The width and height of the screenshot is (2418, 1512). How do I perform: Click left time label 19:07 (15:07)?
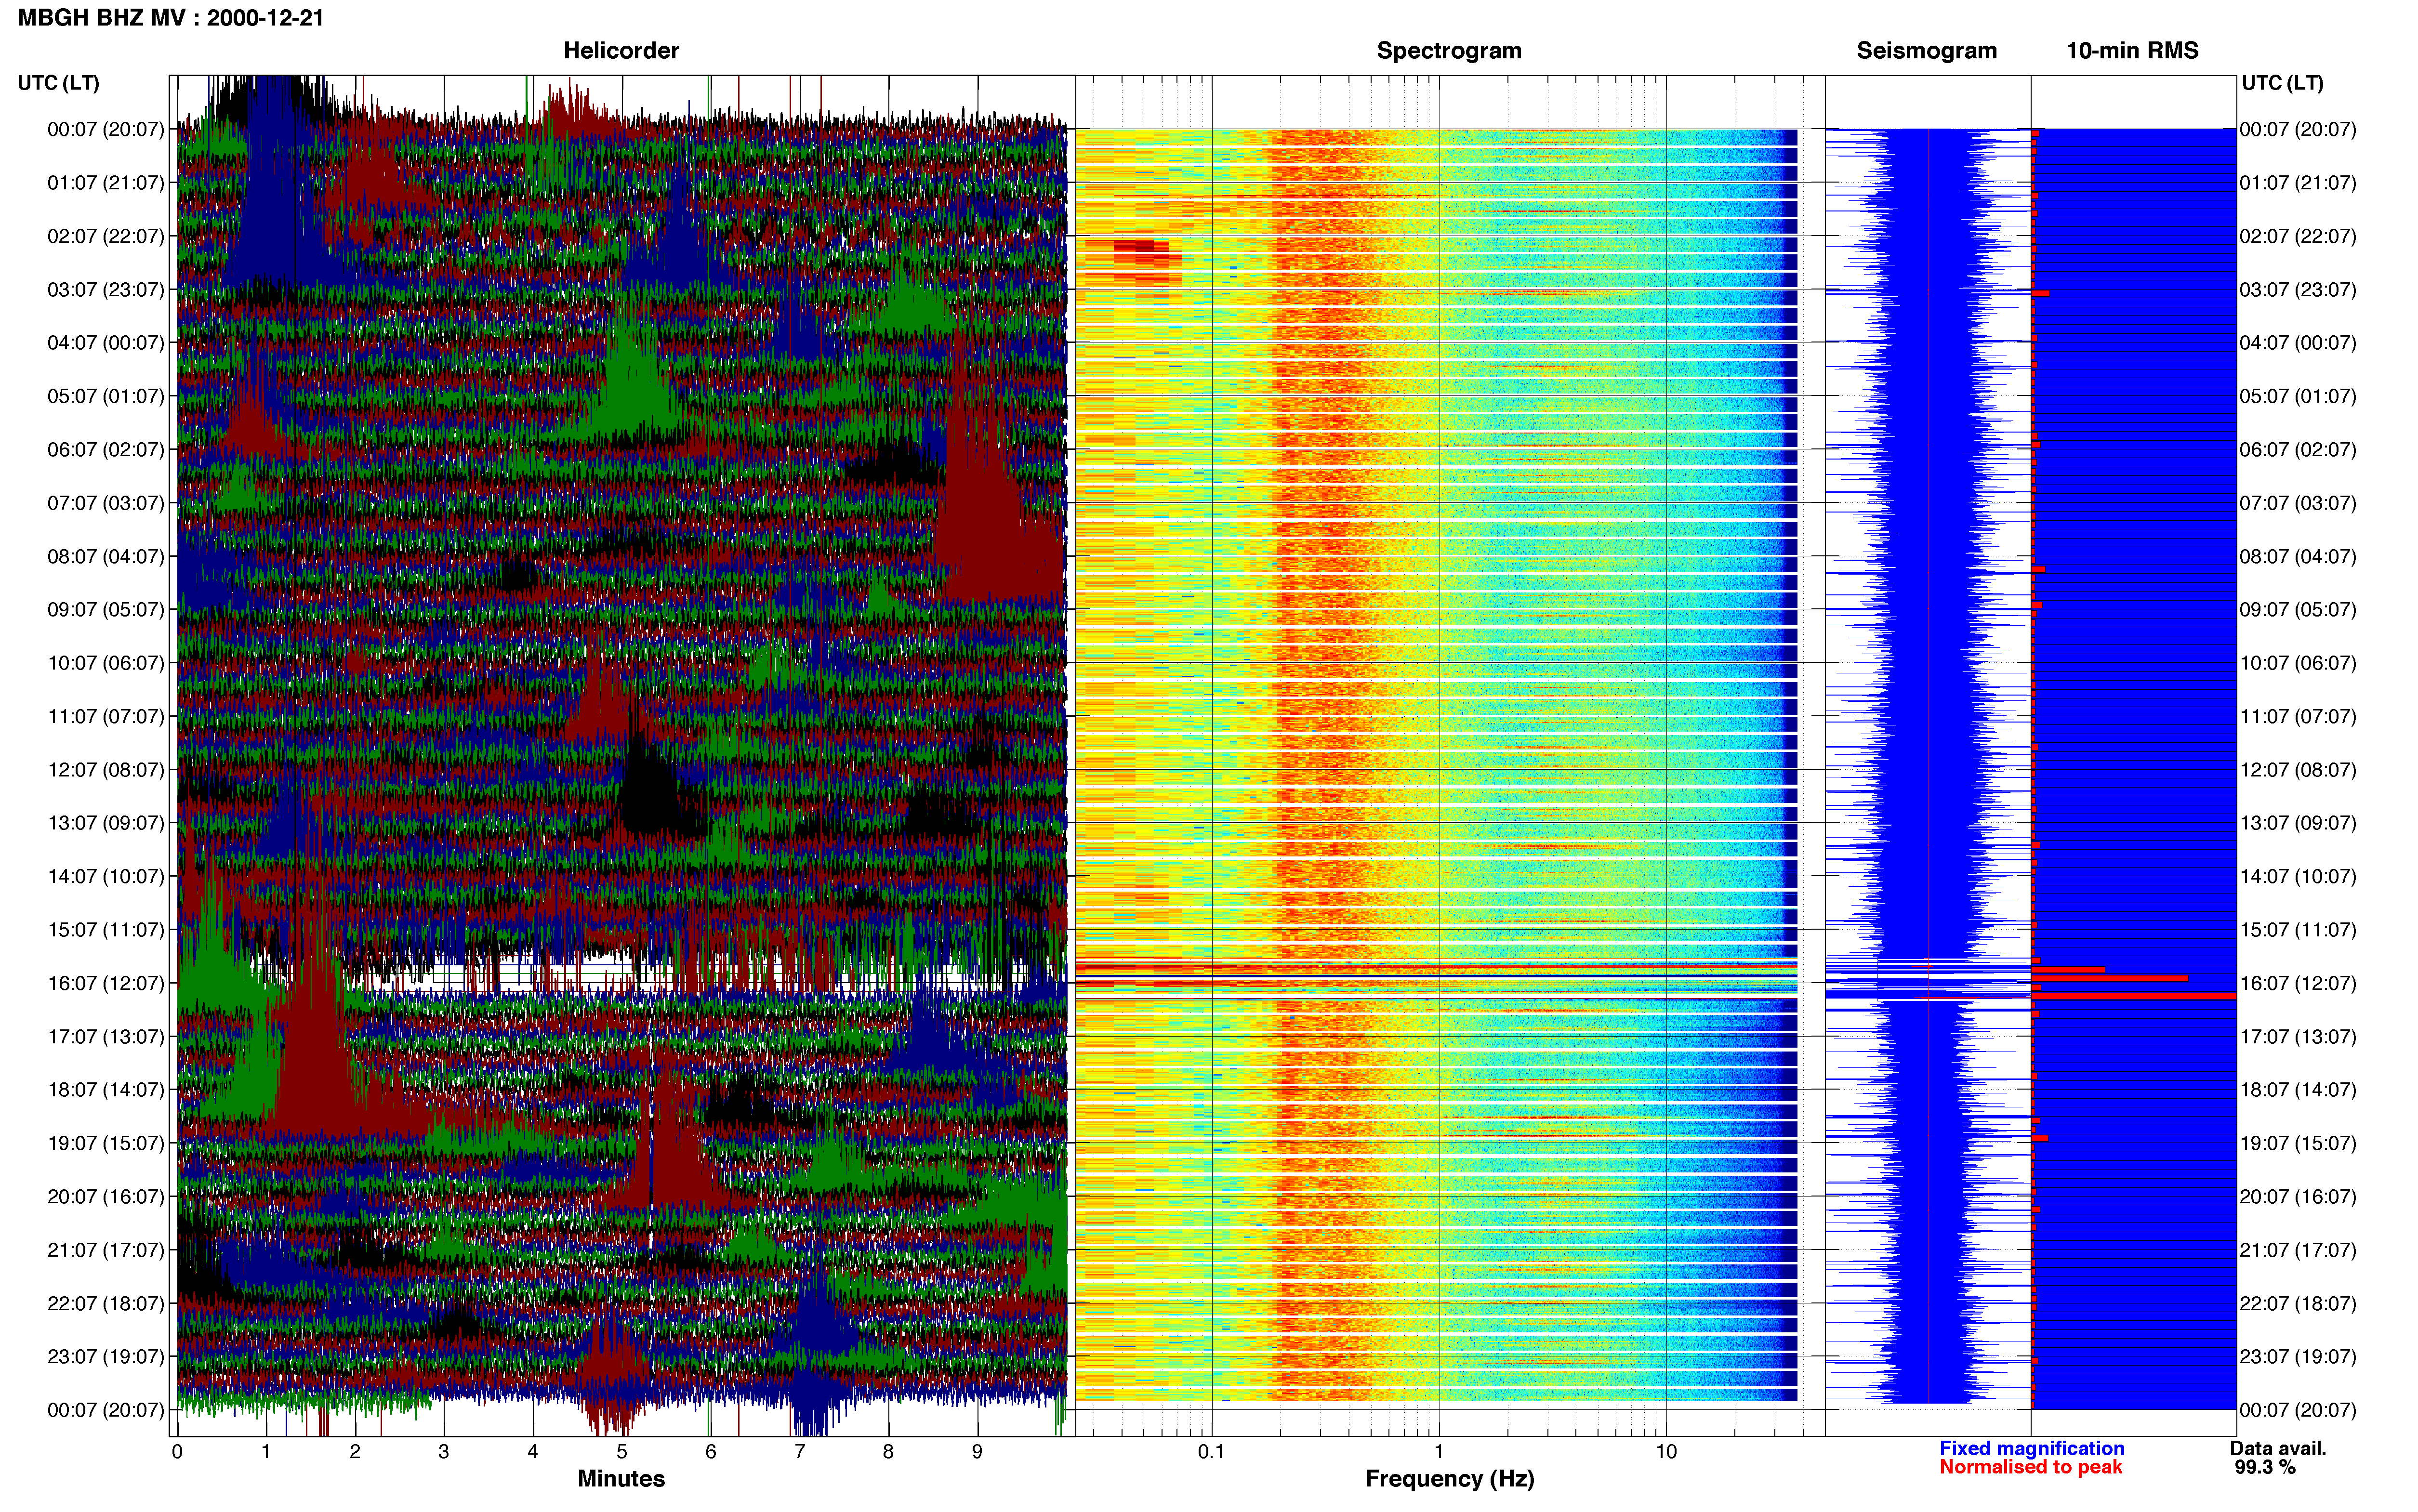106,1143
